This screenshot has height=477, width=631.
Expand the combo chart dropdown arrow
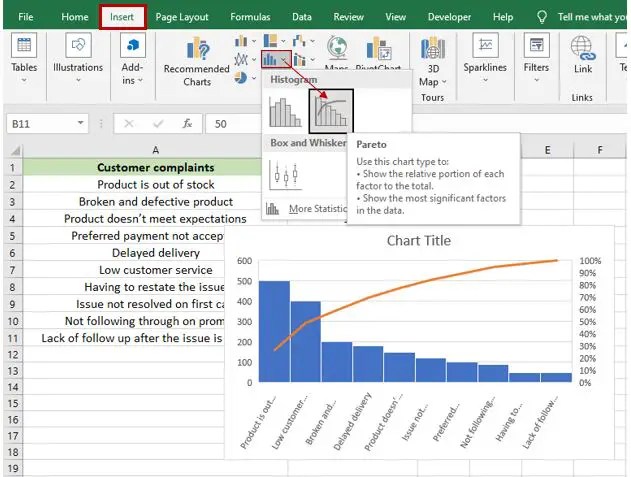coord(312,60)
